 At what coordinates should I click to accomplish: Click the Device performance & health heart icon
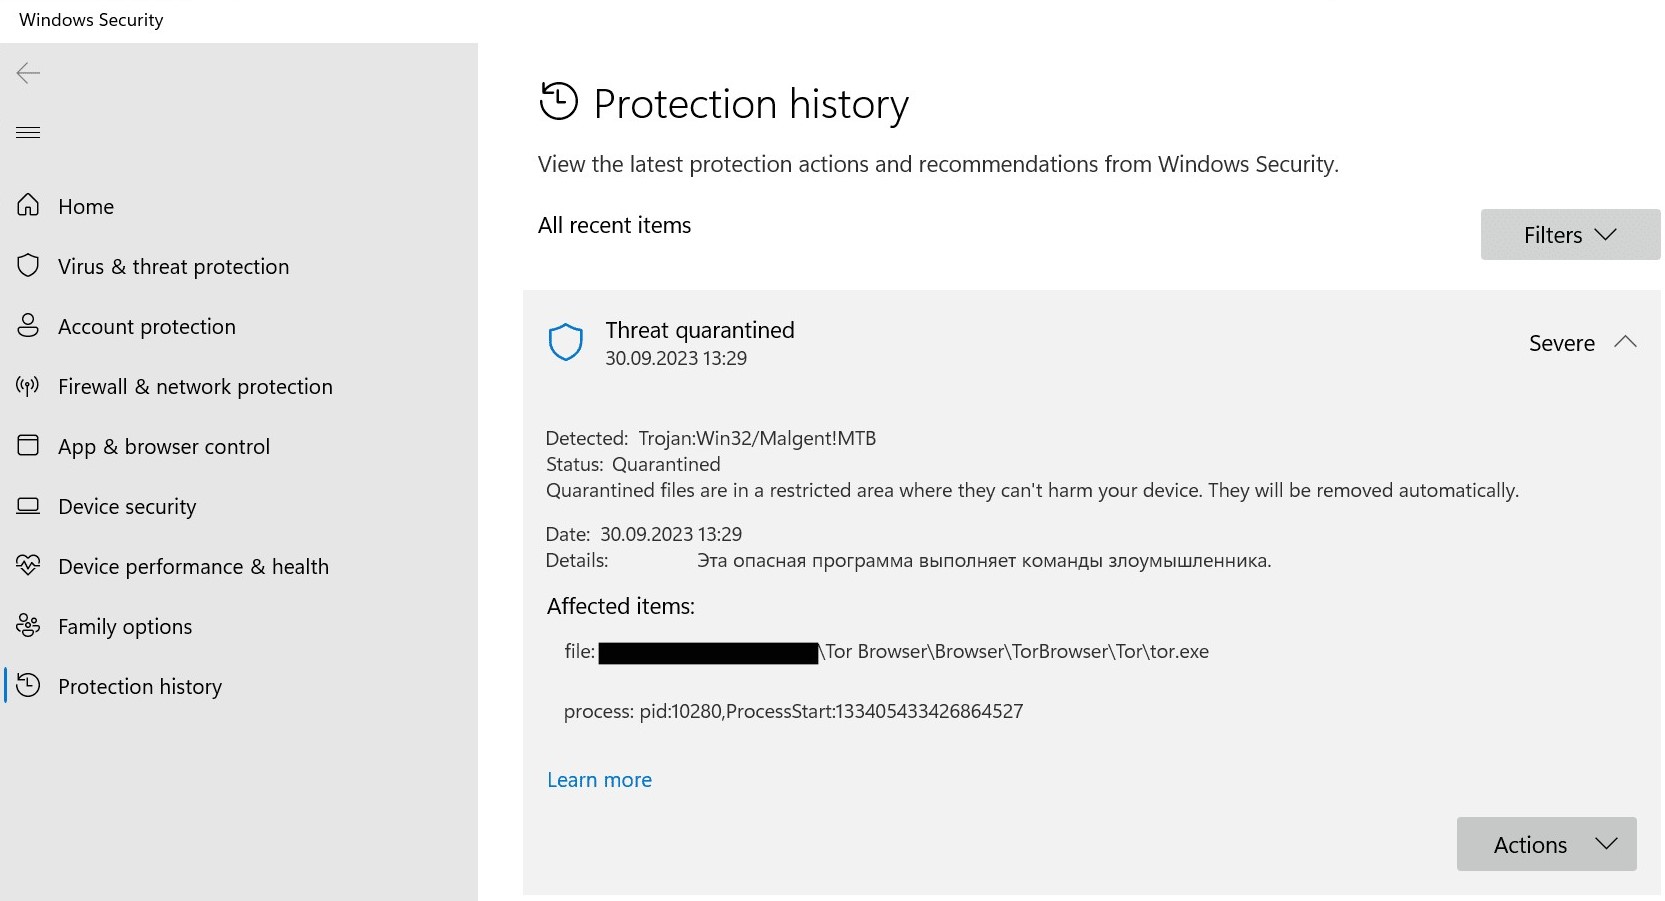[28, 565]
